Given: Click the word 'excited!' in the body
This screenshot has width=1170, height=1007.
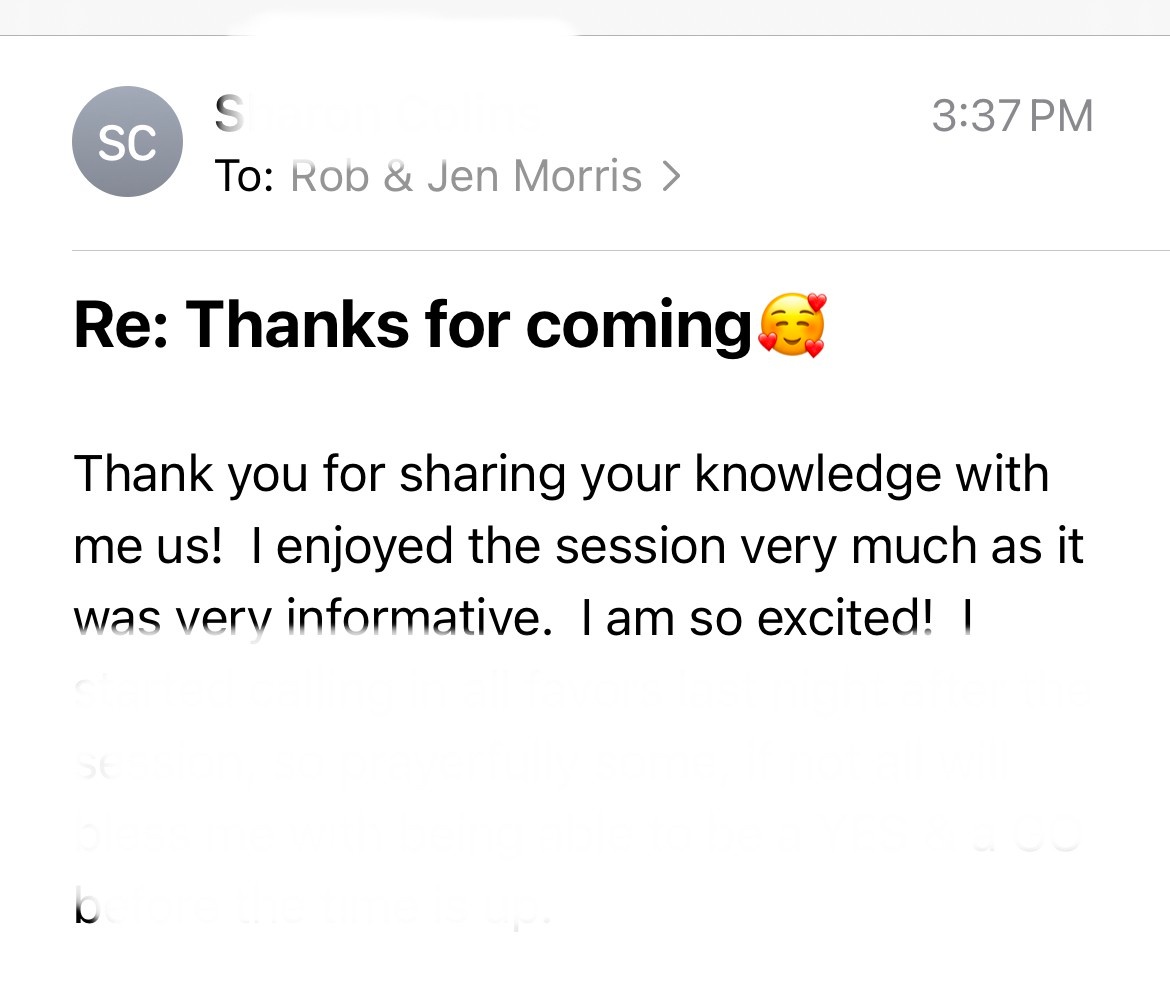Looking at the screenshot, I should point(845,618).
